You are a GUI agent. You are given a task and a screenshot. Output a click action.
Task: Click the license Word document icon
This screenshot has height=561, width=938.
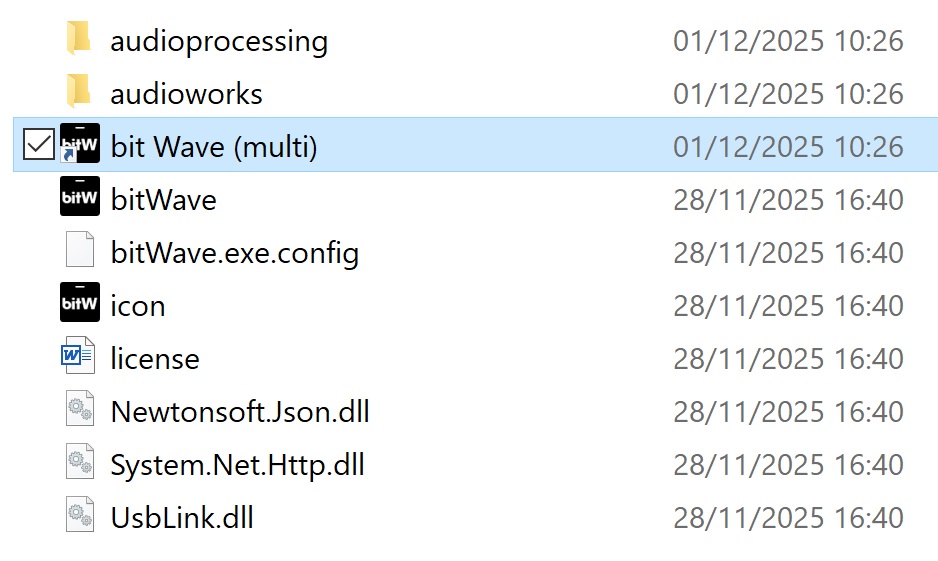pyautogui.click(x=79, y=358)
